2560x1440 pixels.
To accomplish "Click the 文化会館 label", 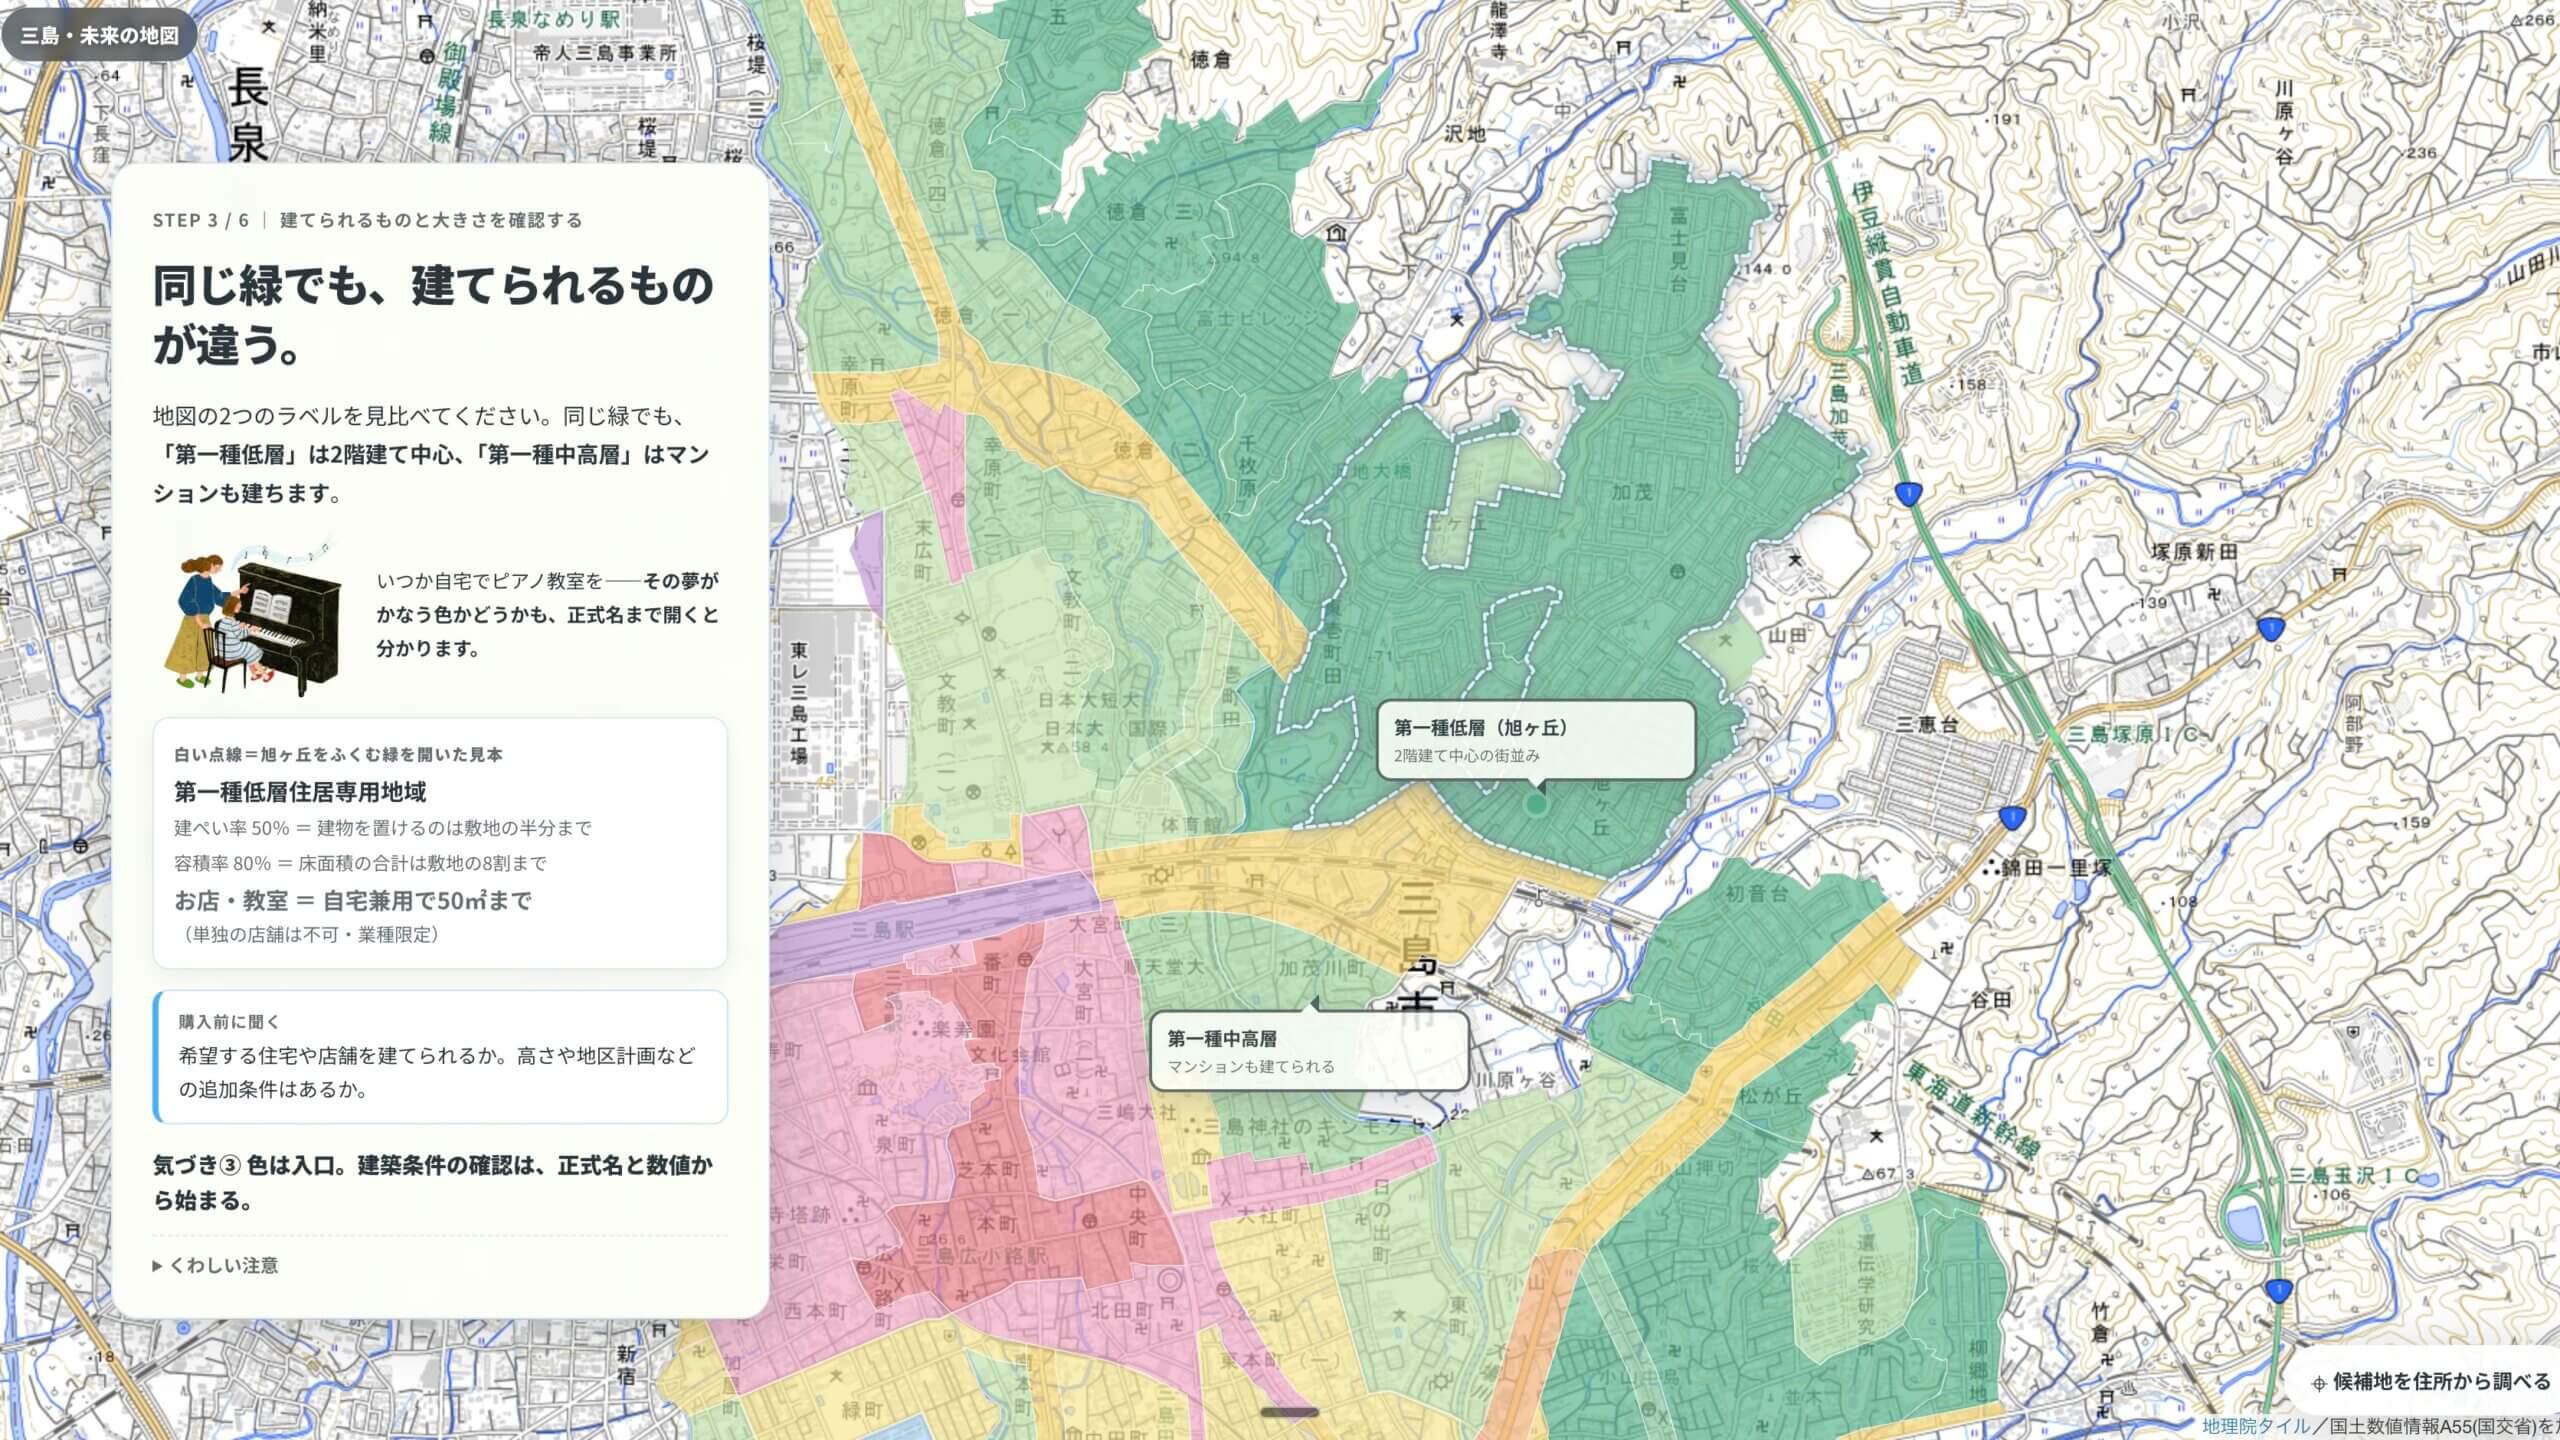I will (x=1012, y=1055).
